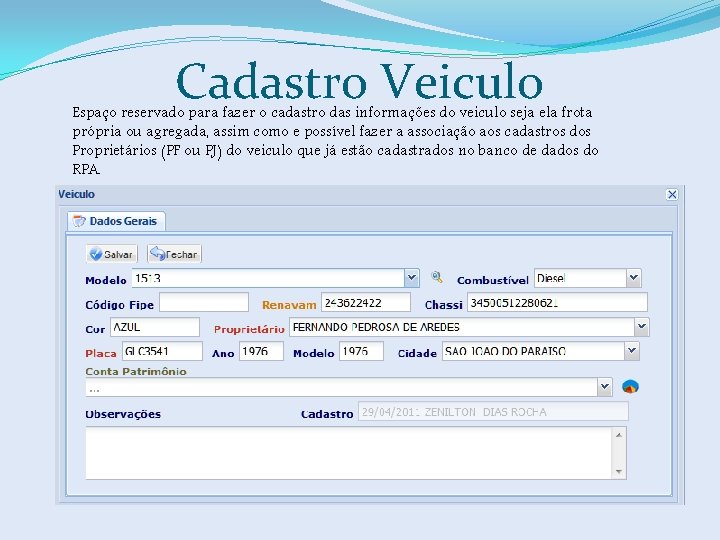This screenshot has width=720, height=540.
Task: Click the magnifier search icon beside Modelo
Action: tap(437, 277)
